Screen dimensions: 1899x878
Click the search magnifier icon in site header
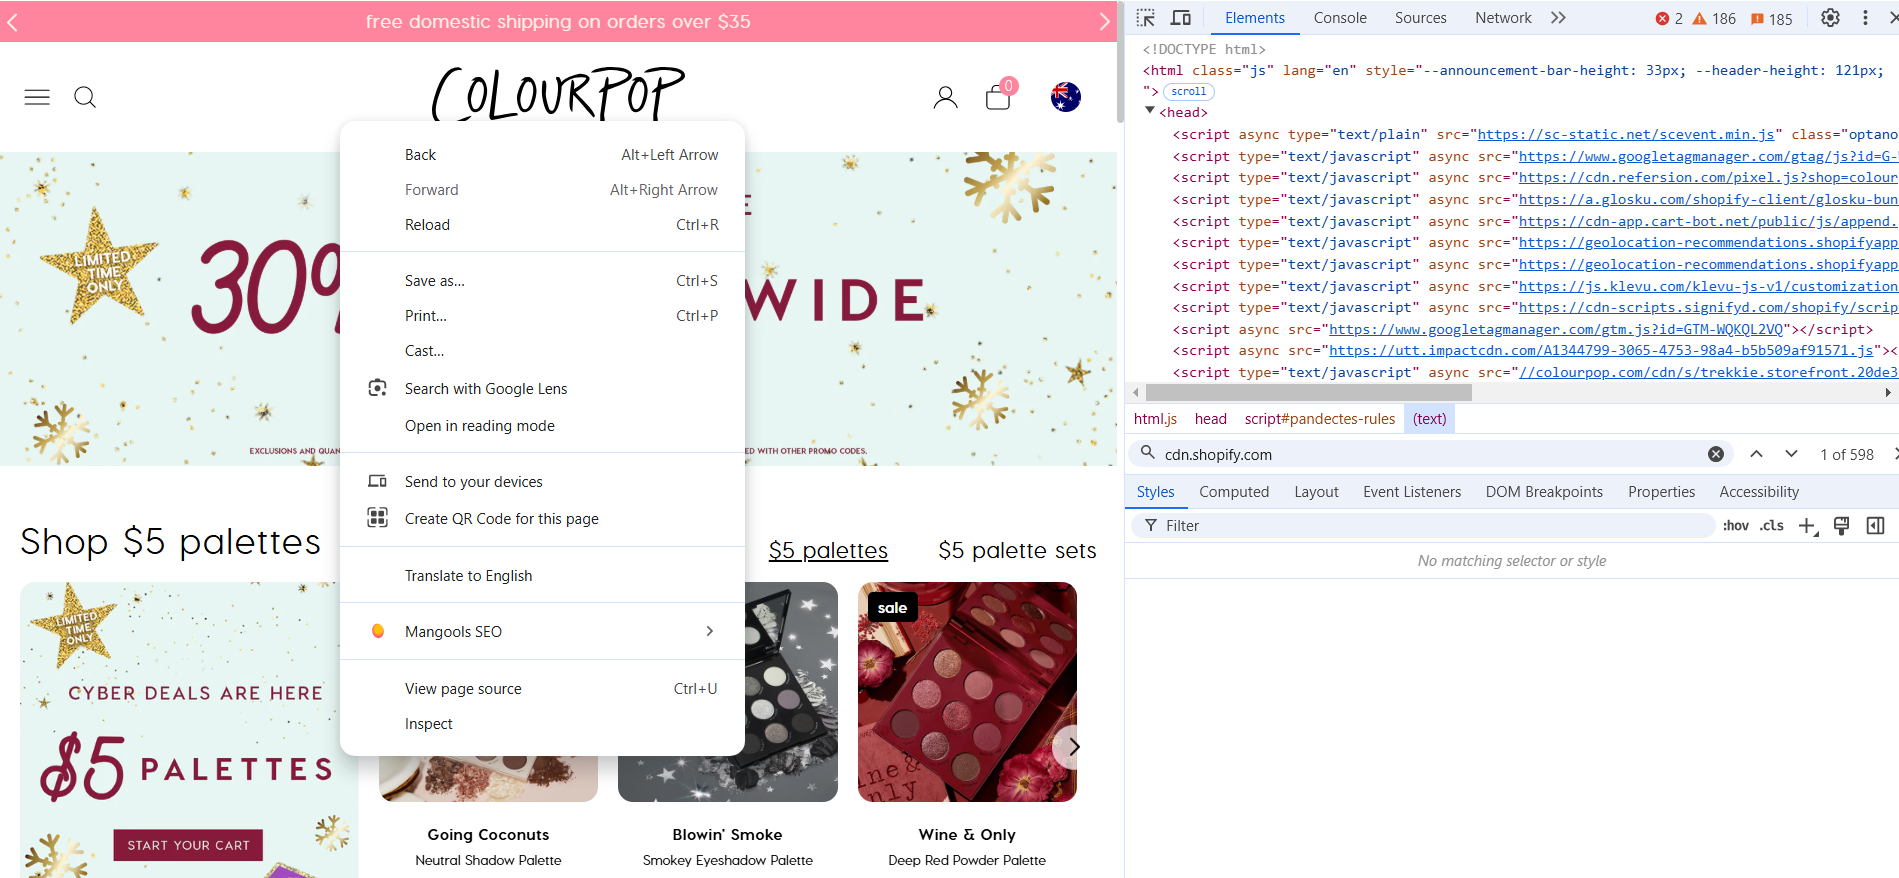click(x=85, y=97)
